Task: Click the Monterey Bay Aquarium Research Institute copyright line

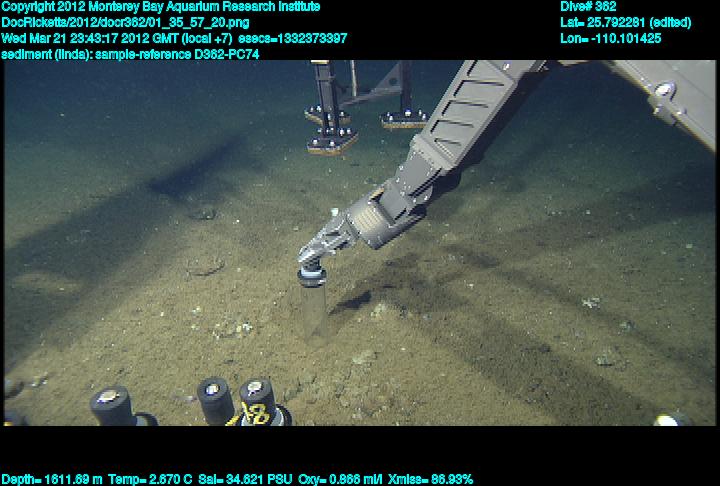Action: 161,7
